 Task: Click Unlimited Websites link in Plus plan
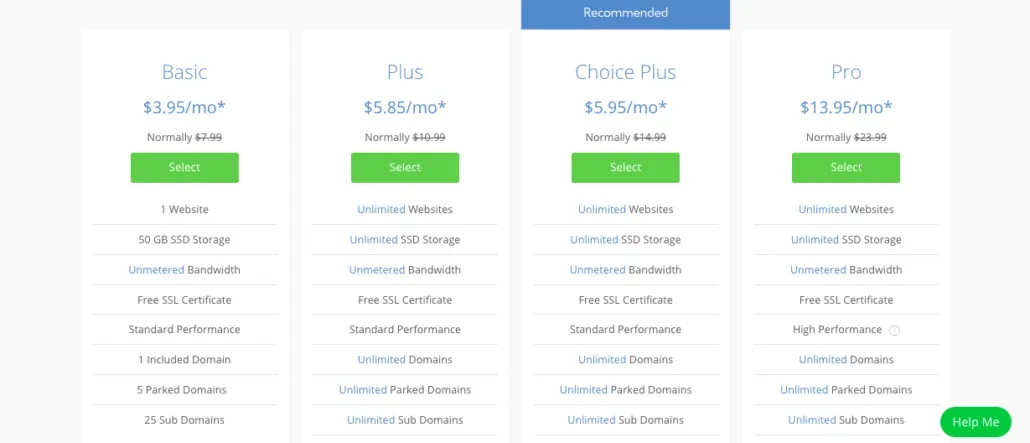pos(381,210)
